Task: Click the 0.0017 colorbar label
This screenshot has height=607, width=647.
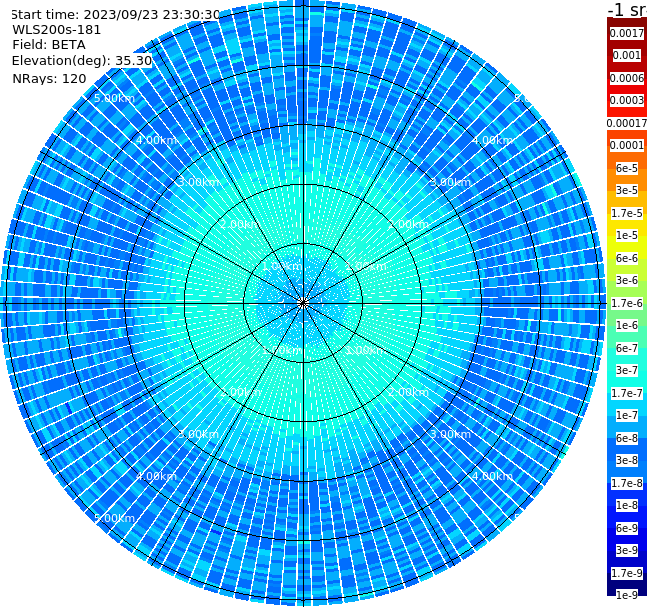Action: click(x=627, y=33)
